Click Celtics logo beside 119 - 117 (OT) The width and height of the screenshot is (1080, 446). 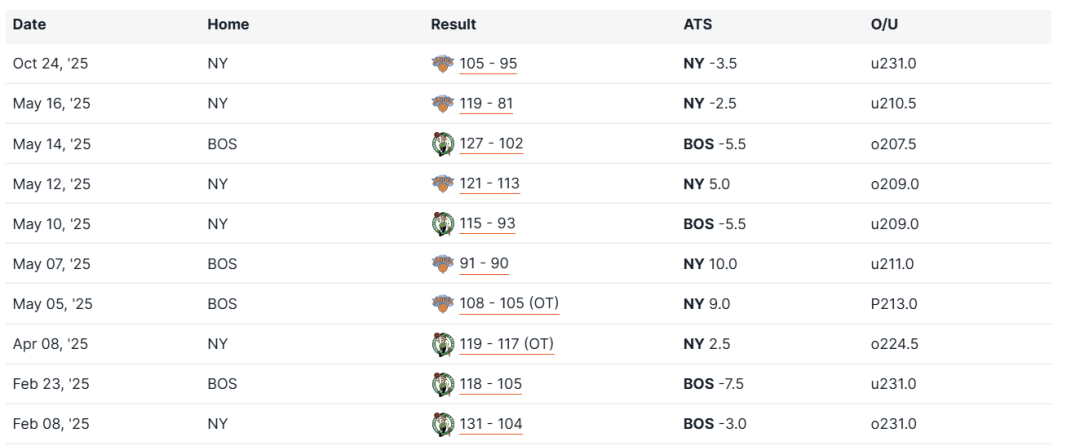click(442, 344)
